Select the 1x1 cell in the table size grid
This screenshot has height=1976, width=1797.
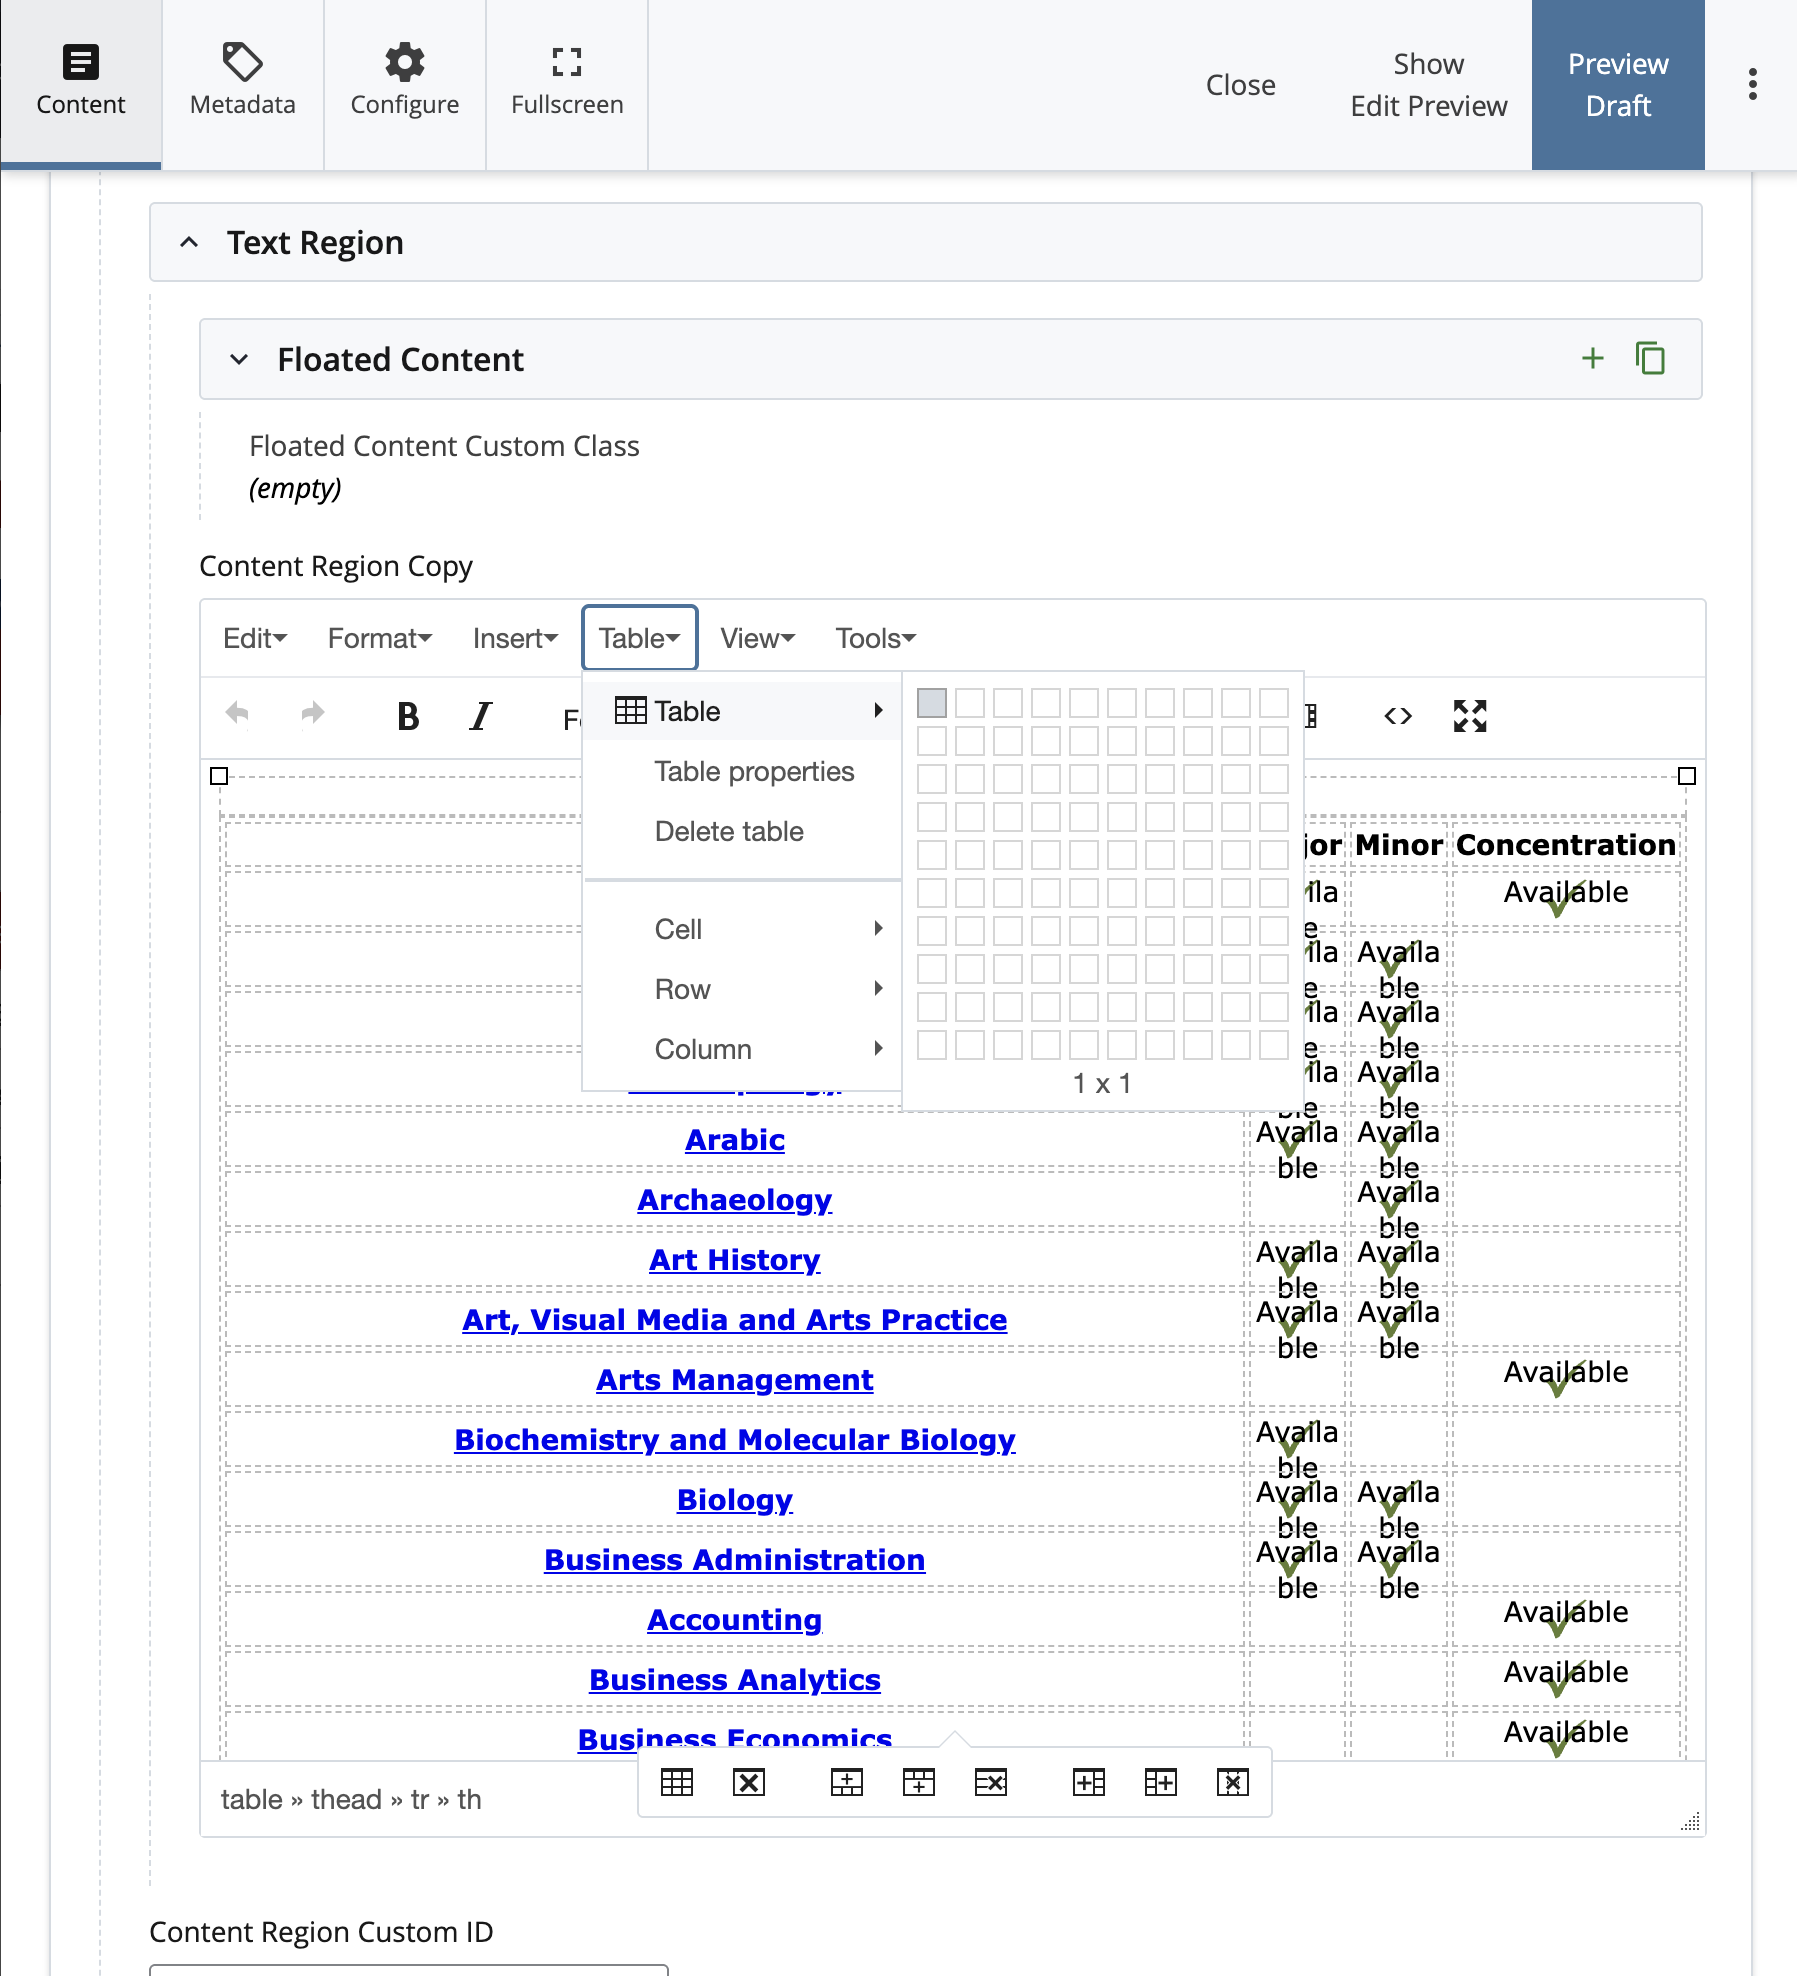pos(933,704)
